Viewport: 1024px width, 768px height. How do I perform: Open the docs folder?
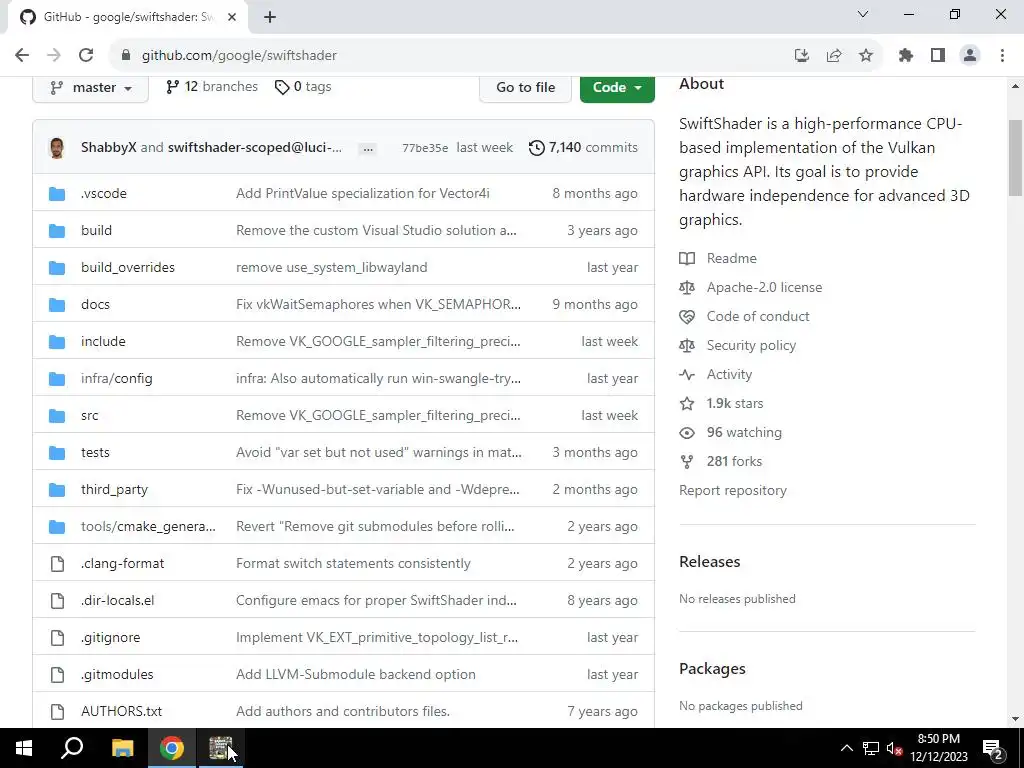[x=95, y=304]
